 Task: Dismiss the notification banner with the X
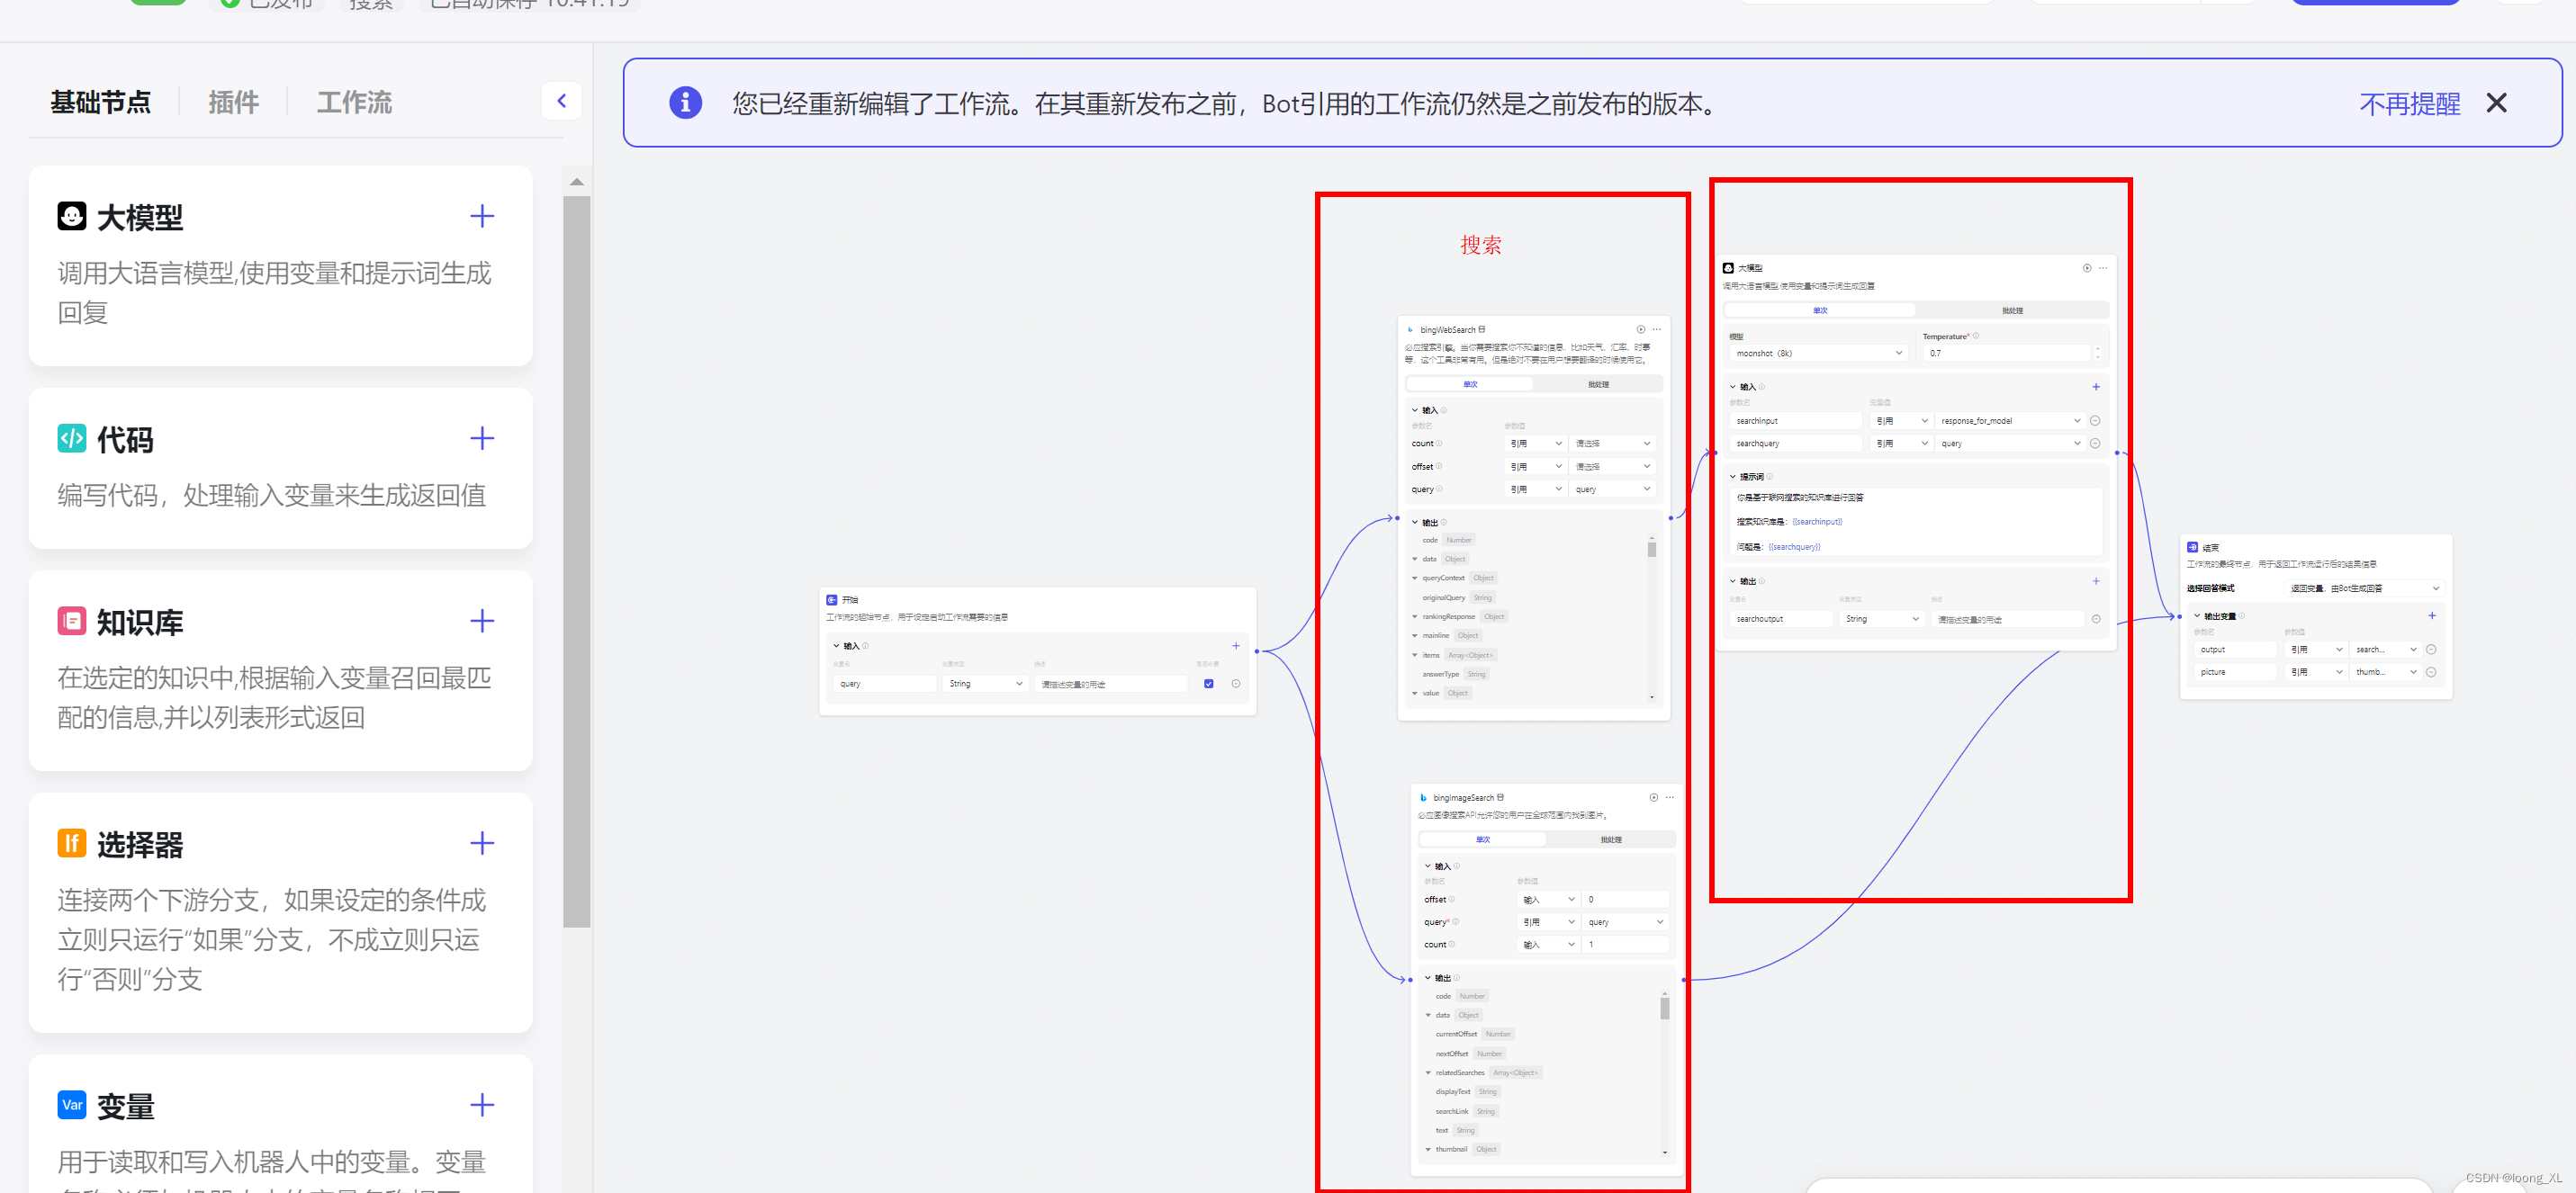tap(2496, 103)
